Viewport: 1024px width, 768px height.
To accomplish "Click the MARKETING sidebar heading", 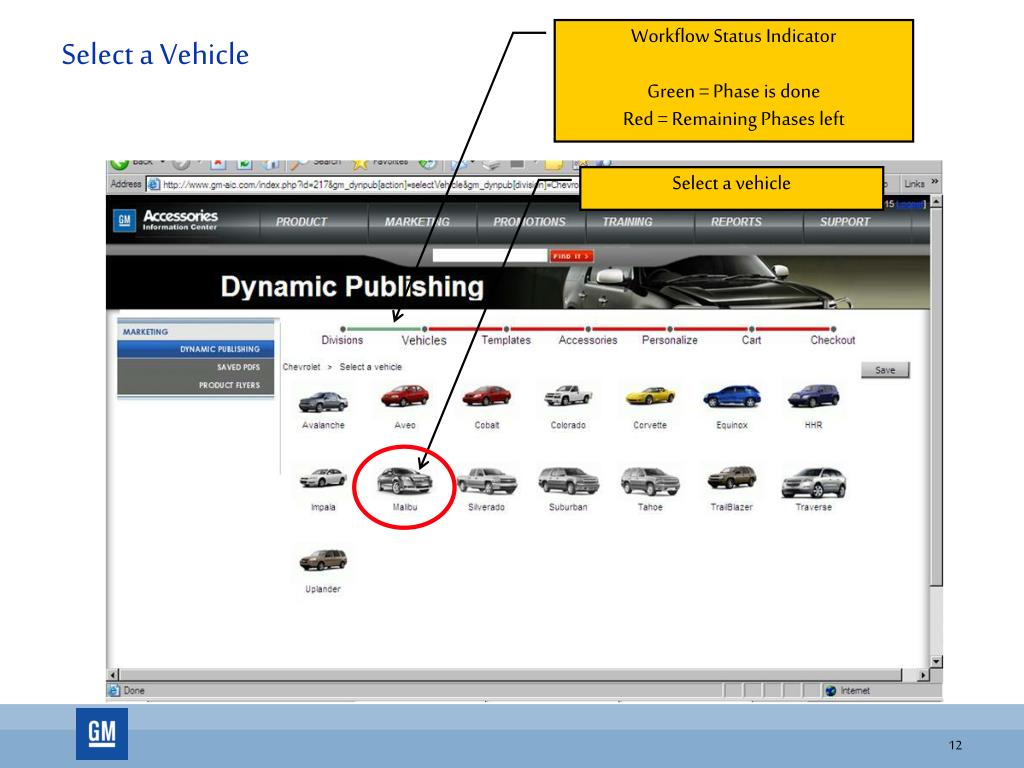I will coord(145,332).
